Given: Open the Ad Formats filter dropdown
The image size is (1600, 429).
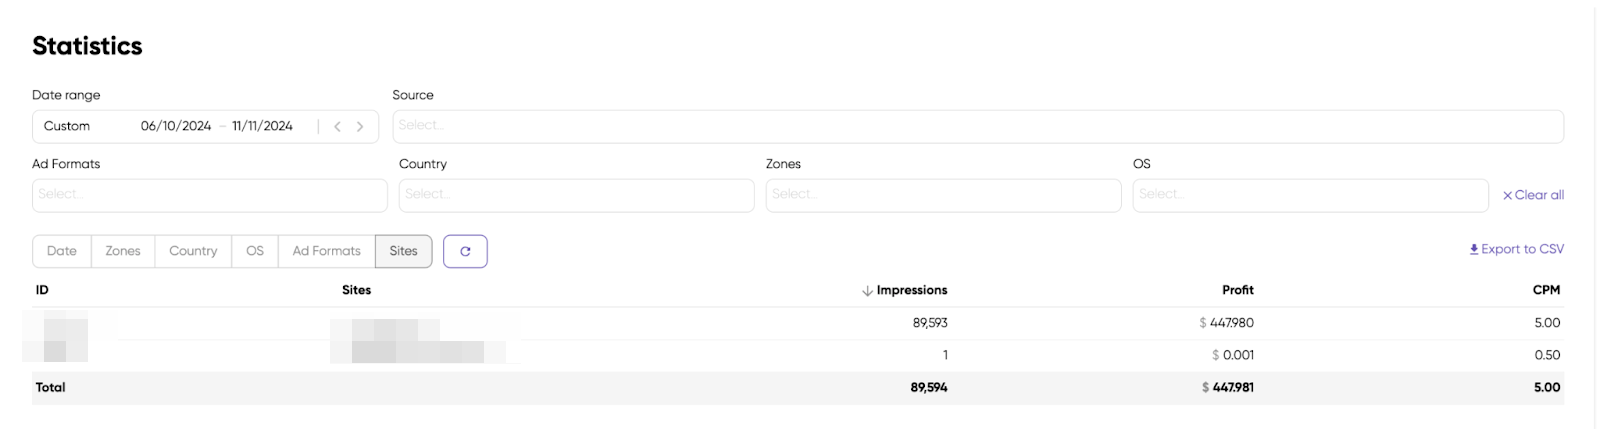Looking at the screenshot, I should pos(210,195).
